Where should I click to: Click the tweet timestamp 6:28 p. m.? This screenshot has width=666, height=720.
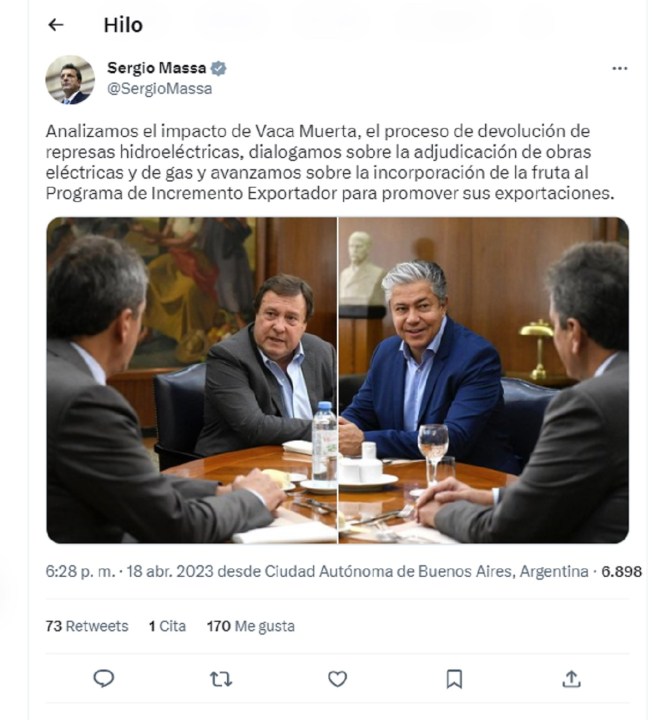click(x=80, y=572)
